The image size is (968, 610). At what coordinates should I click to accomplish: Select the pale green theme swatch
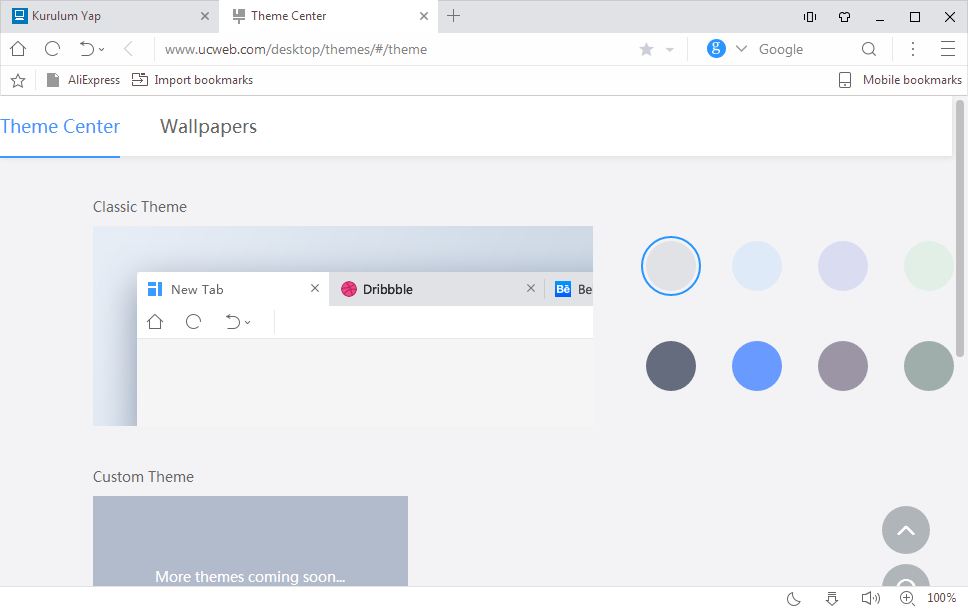click(x=928, y=266)
